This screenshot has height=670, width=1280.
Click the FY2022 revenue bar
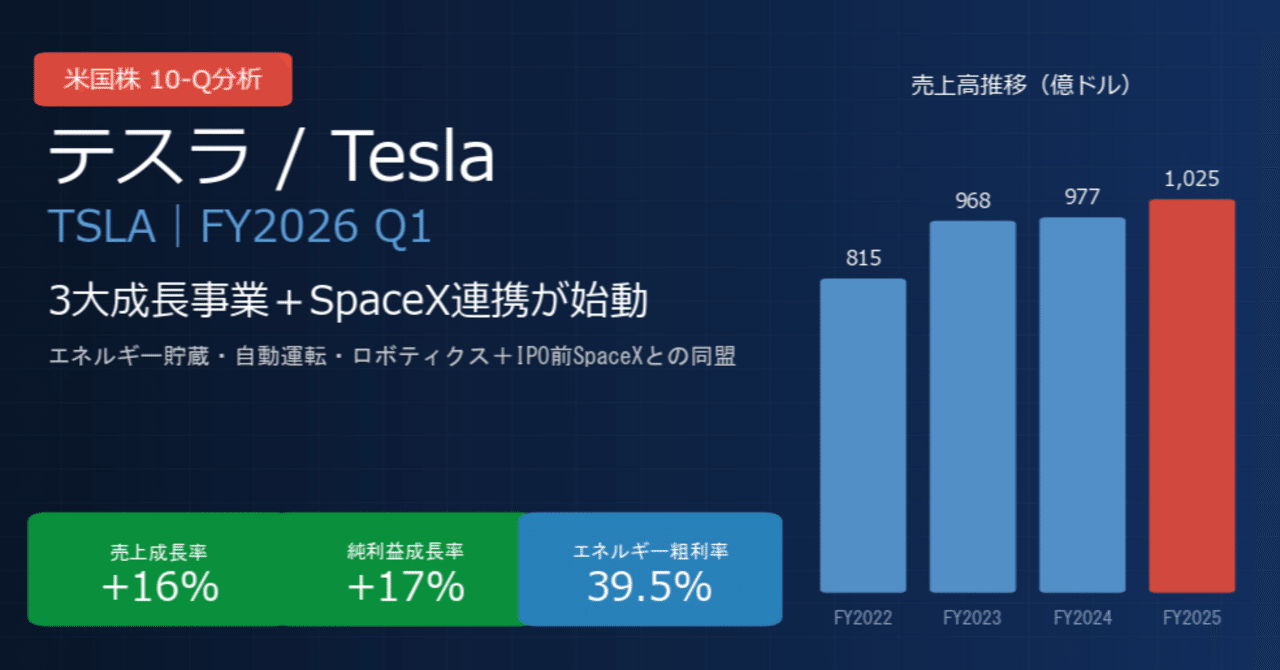click(863, 435)
